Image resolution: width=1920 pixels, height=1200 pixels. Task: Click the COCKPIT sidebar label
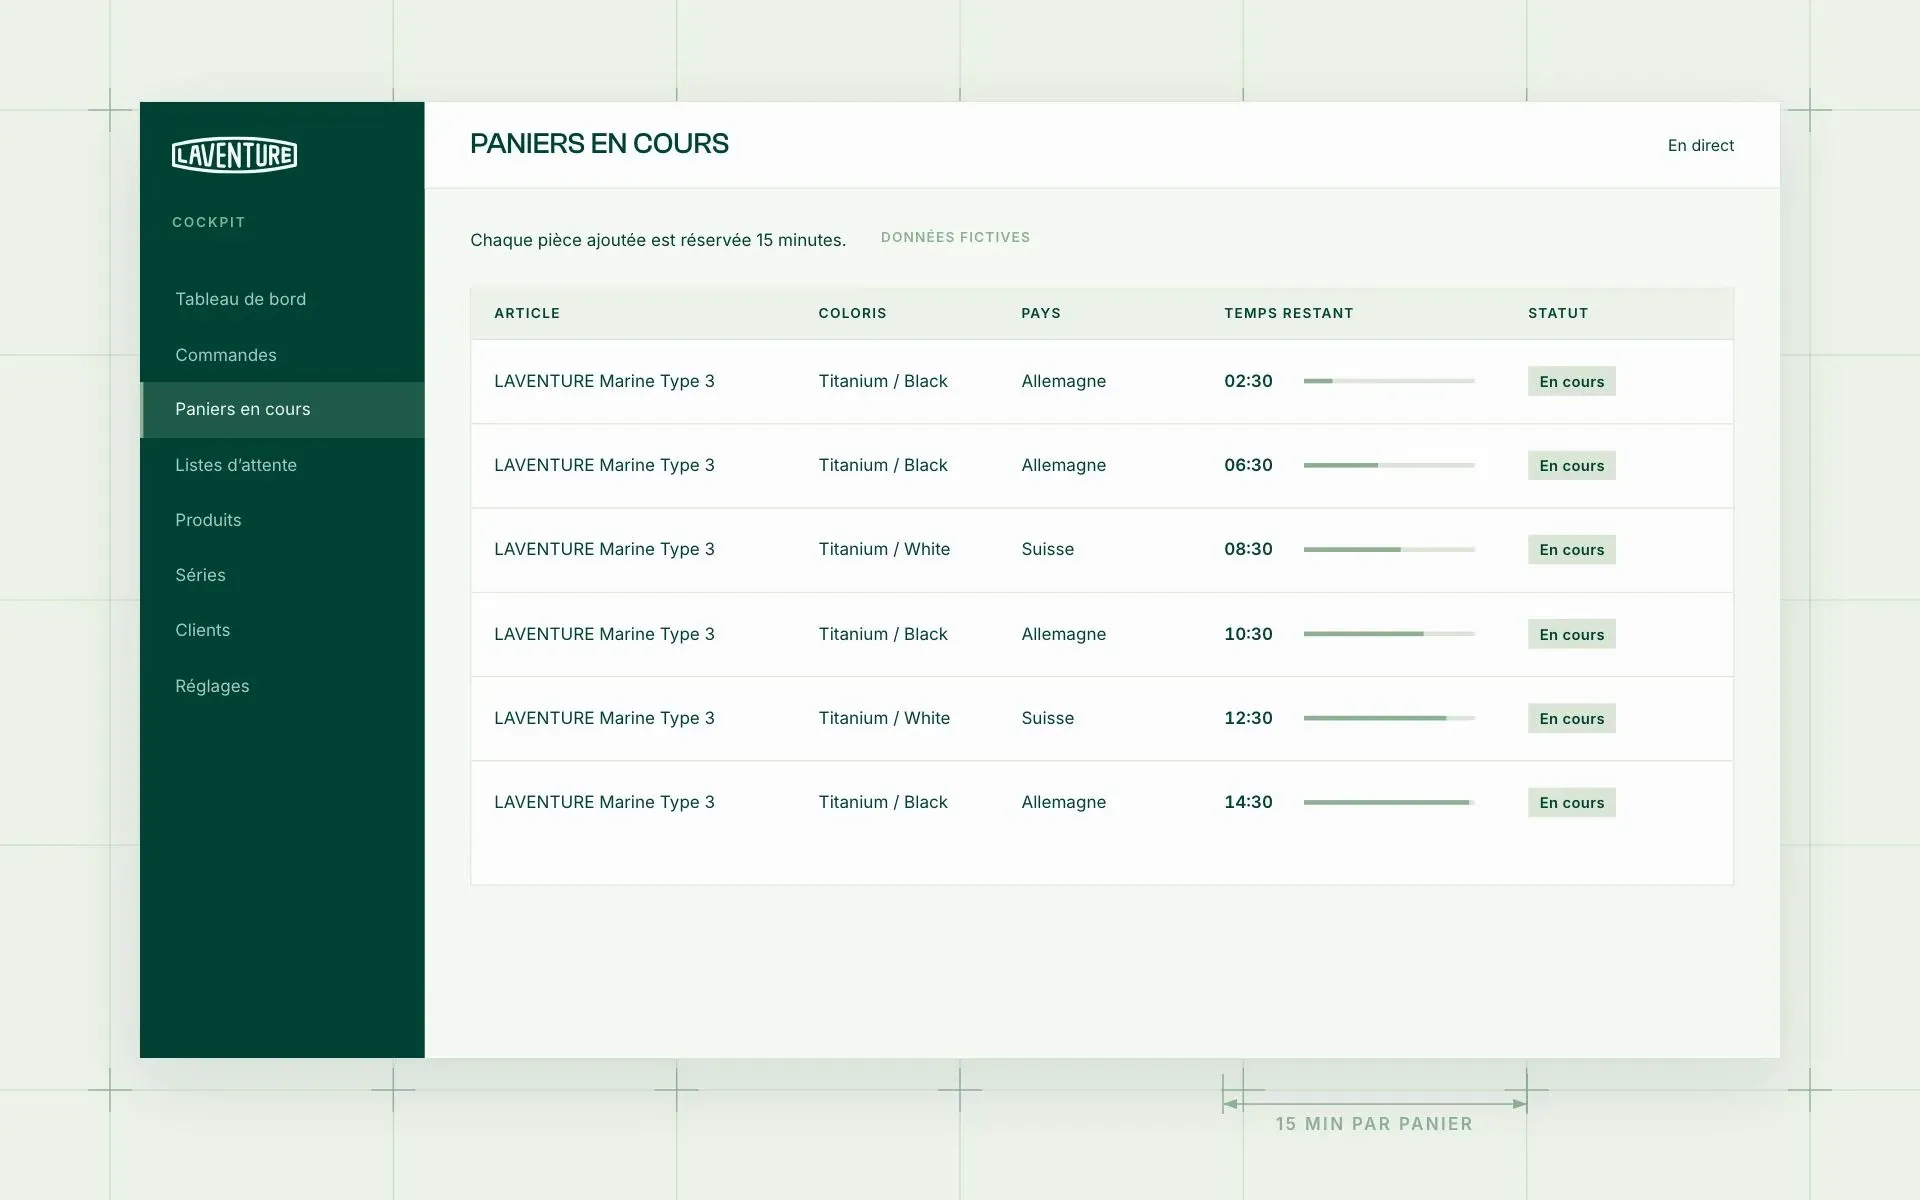pyautogui.click(x=208, y=222)
